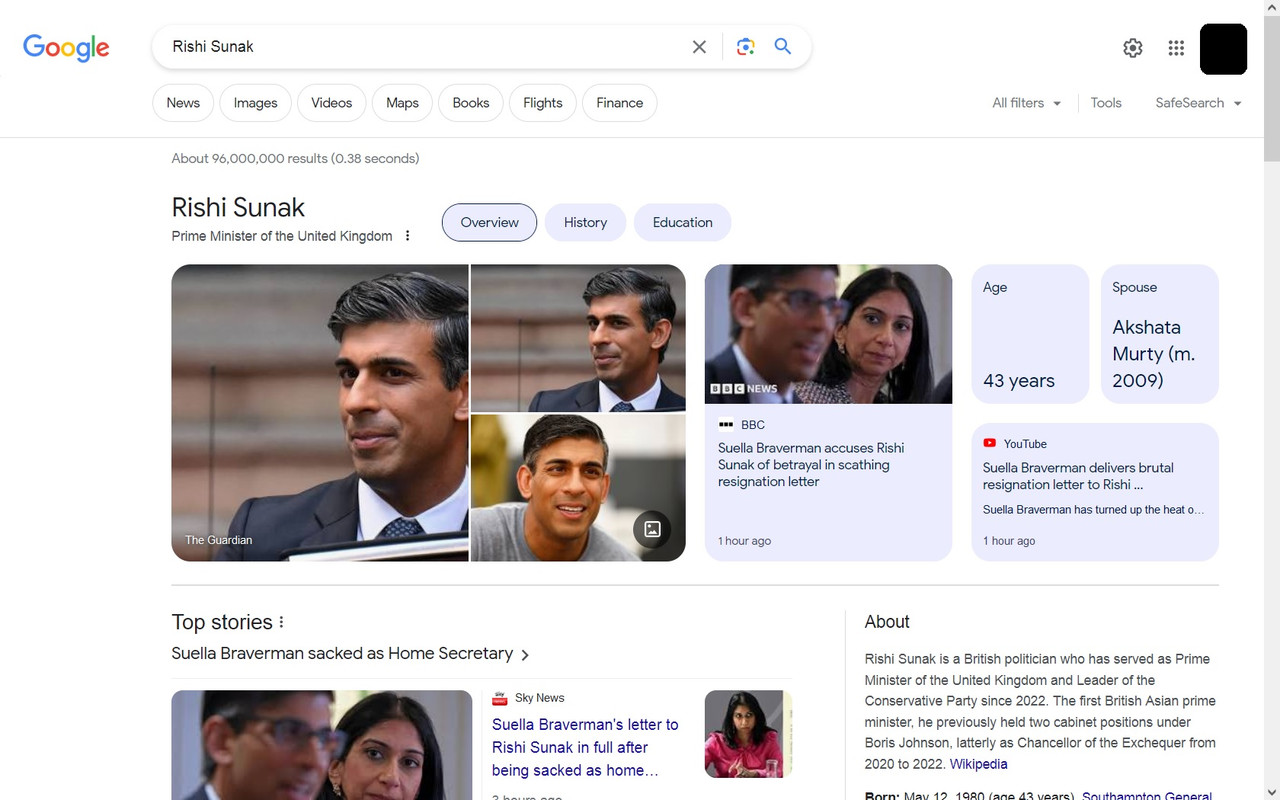Open Google Lens search in the search bar
Viewport: 1280px width, 800px height.
(745, 46)
